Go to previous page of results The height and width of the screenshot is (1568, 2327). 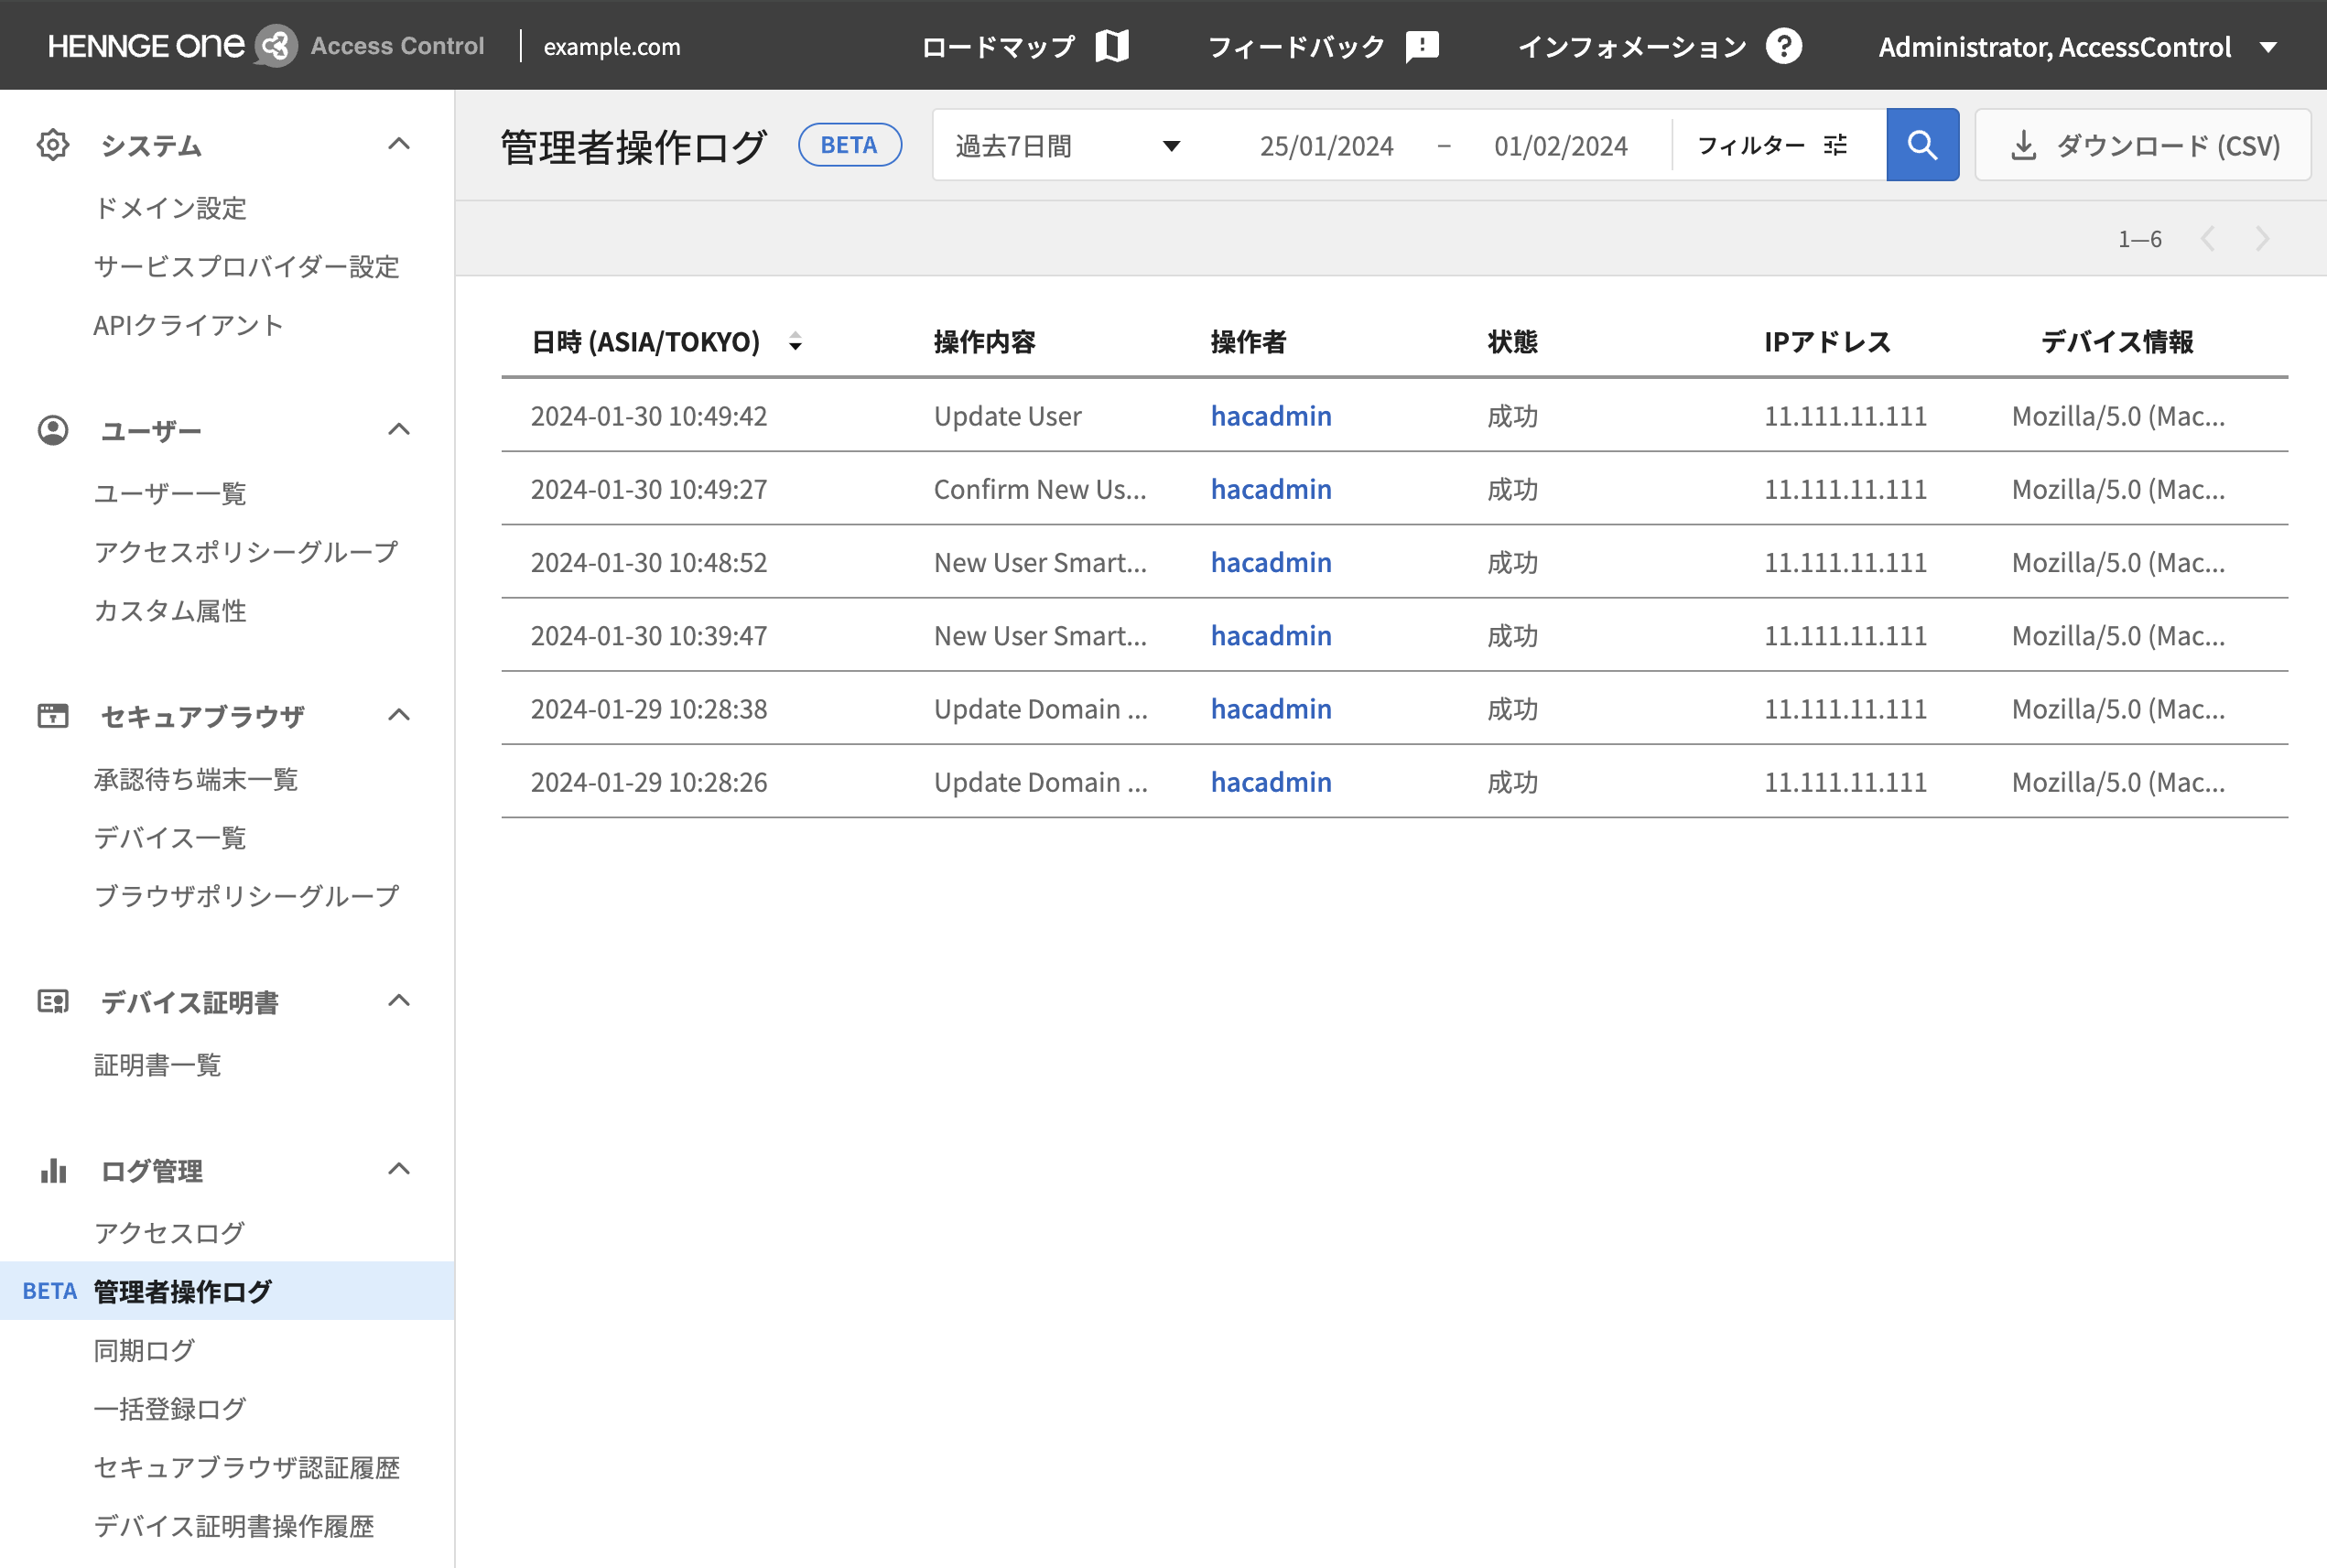coord(2208,239)
